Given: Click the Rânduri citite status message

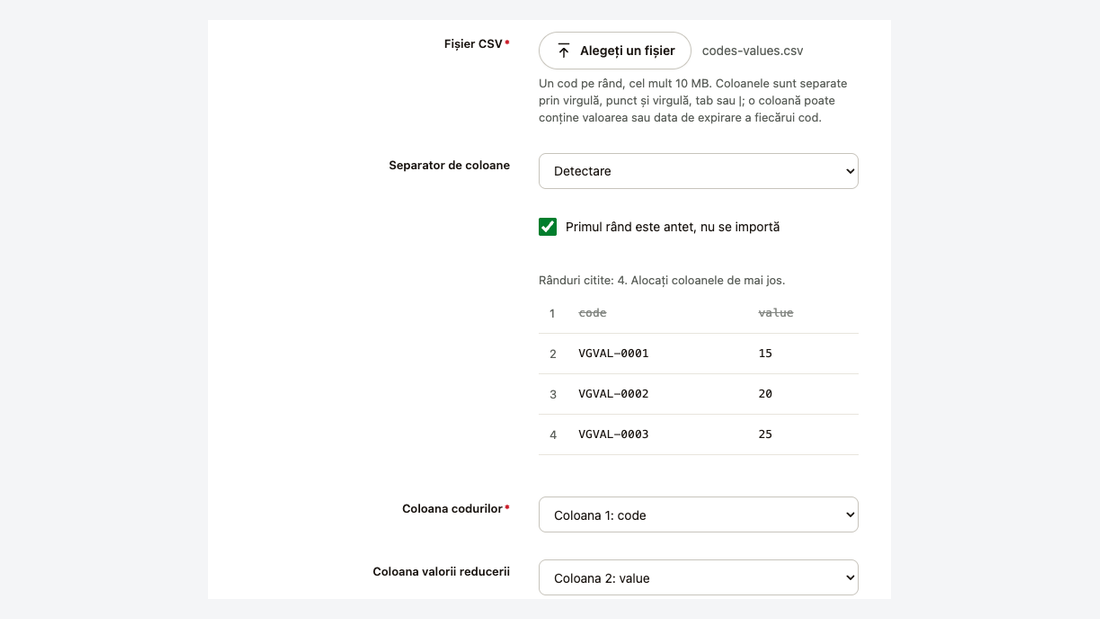Looking at the screenshot, I should coord(662,280).
